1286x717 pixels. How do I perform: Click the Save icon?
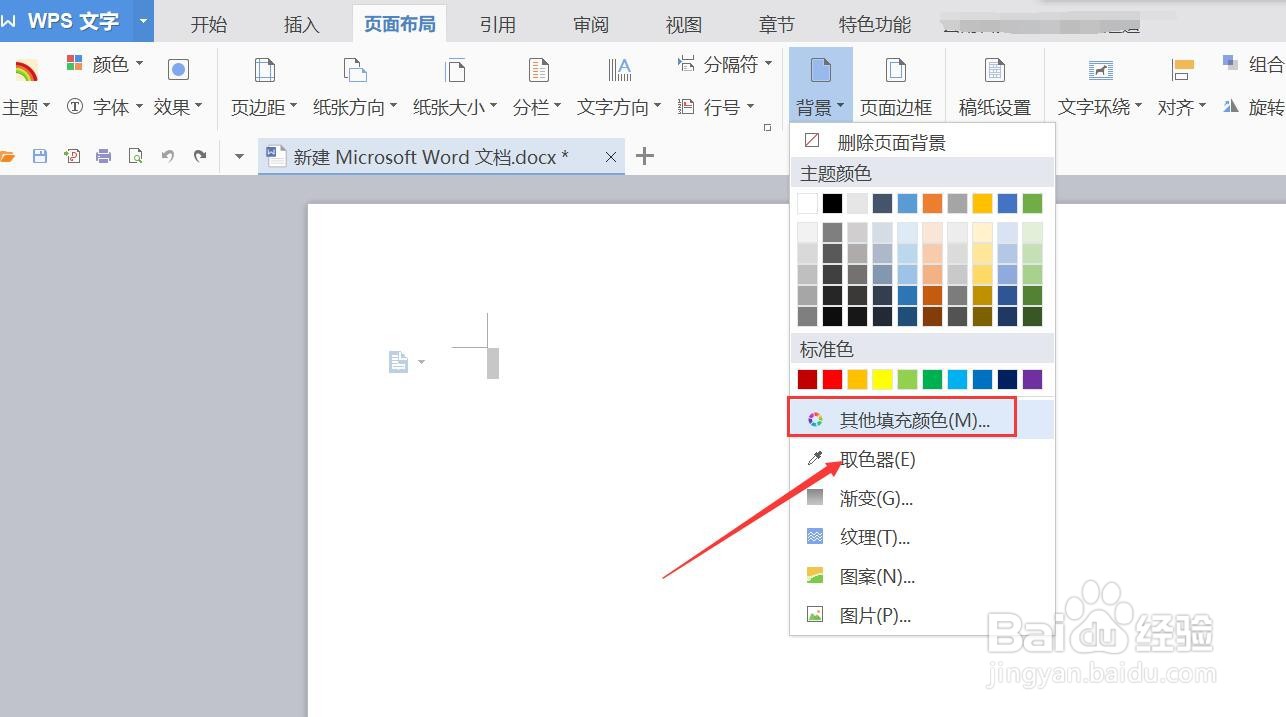coord(40,156)
